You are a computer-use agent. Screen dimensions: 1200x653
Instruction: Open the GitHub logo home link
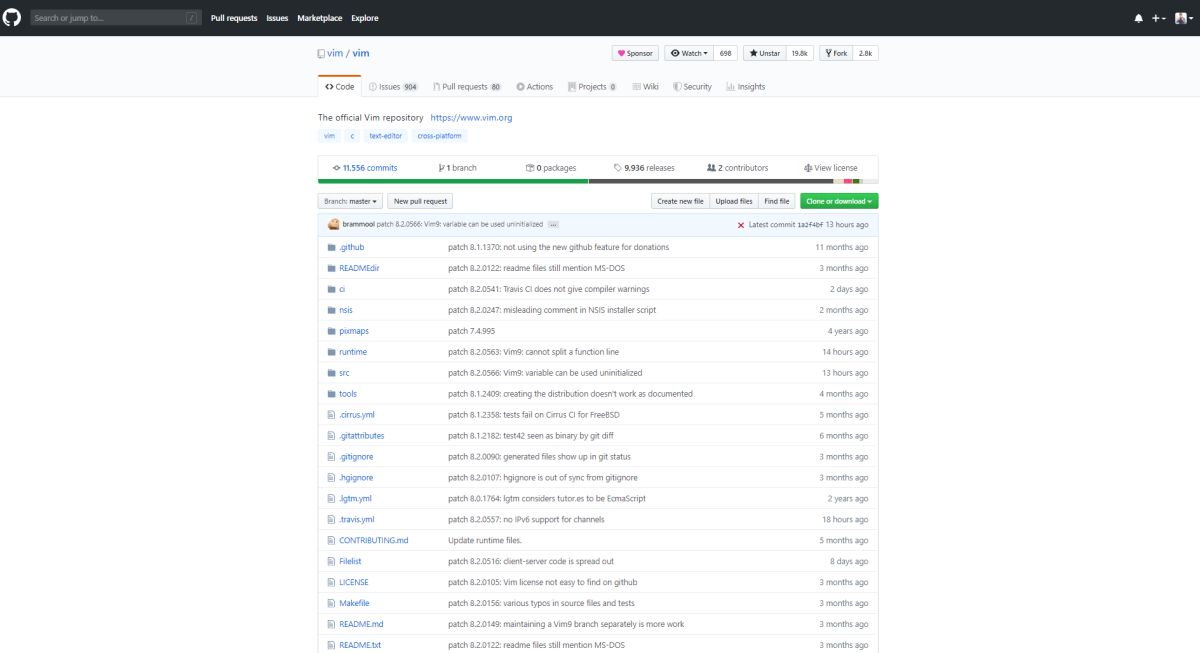pos(13,18)
